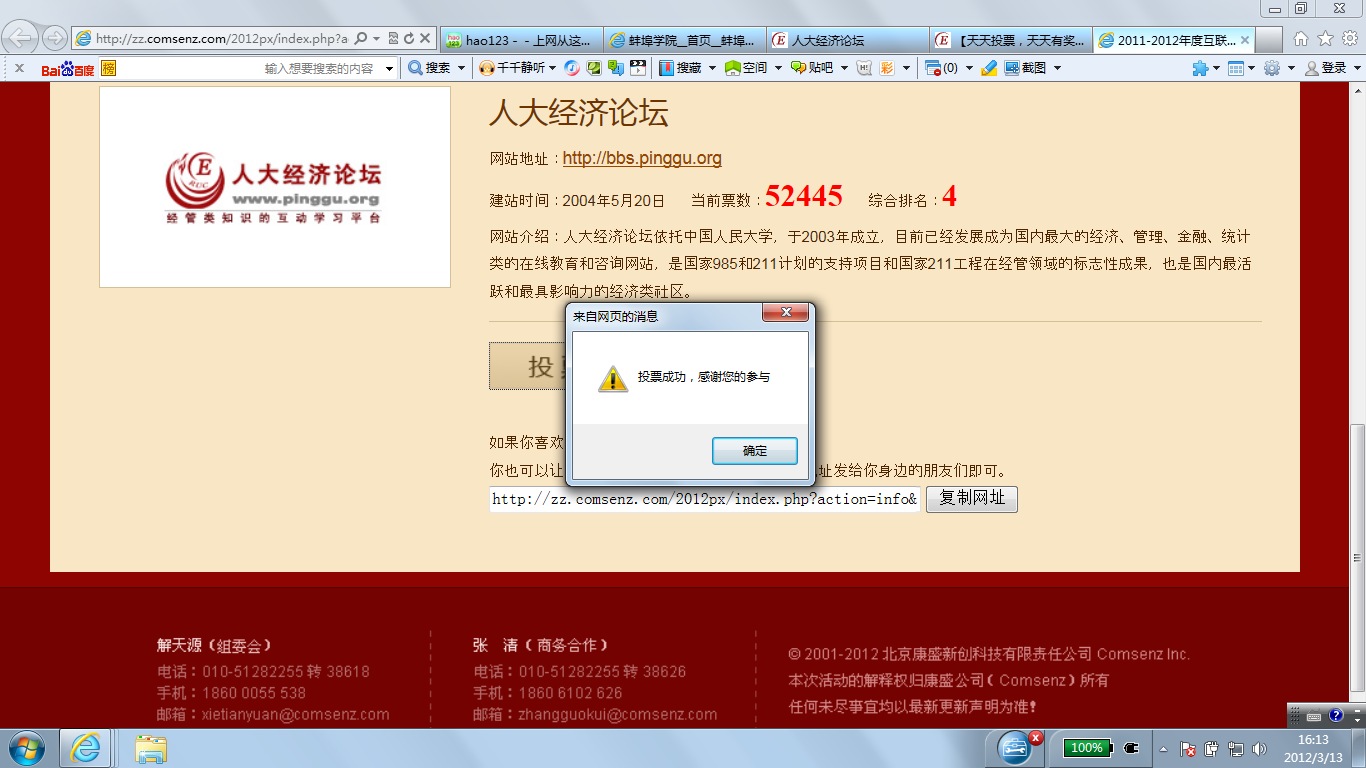Screen dimensions: 1366x768
Task: Expand the 千千静听 dropdown arrow
Action: coord(554,69)
